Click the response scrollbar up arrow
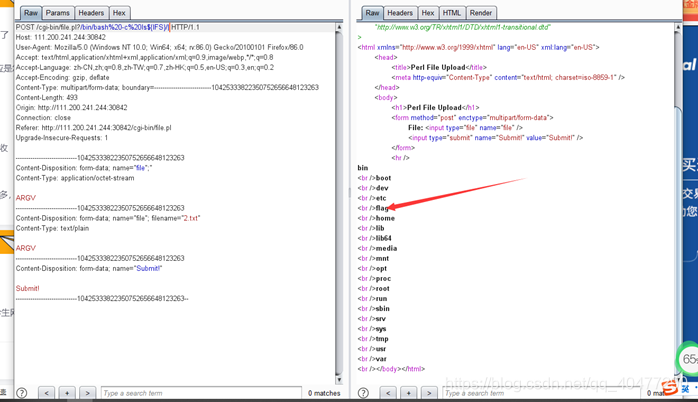The height and width of the screenshot is (402, 698). 678,27
